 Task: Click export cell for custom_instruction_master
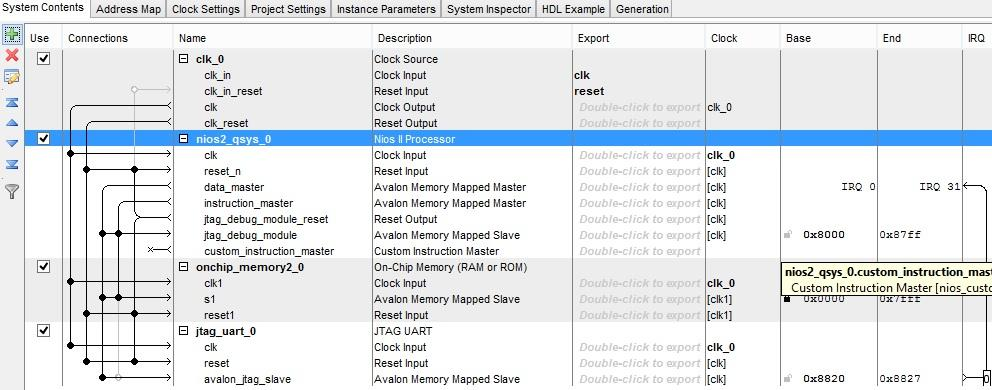click(640, 251)
